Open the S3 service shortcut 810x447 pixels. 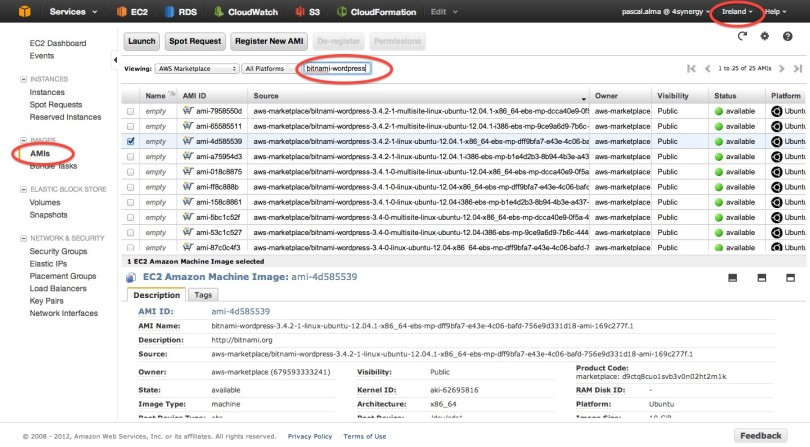(307, 11)
